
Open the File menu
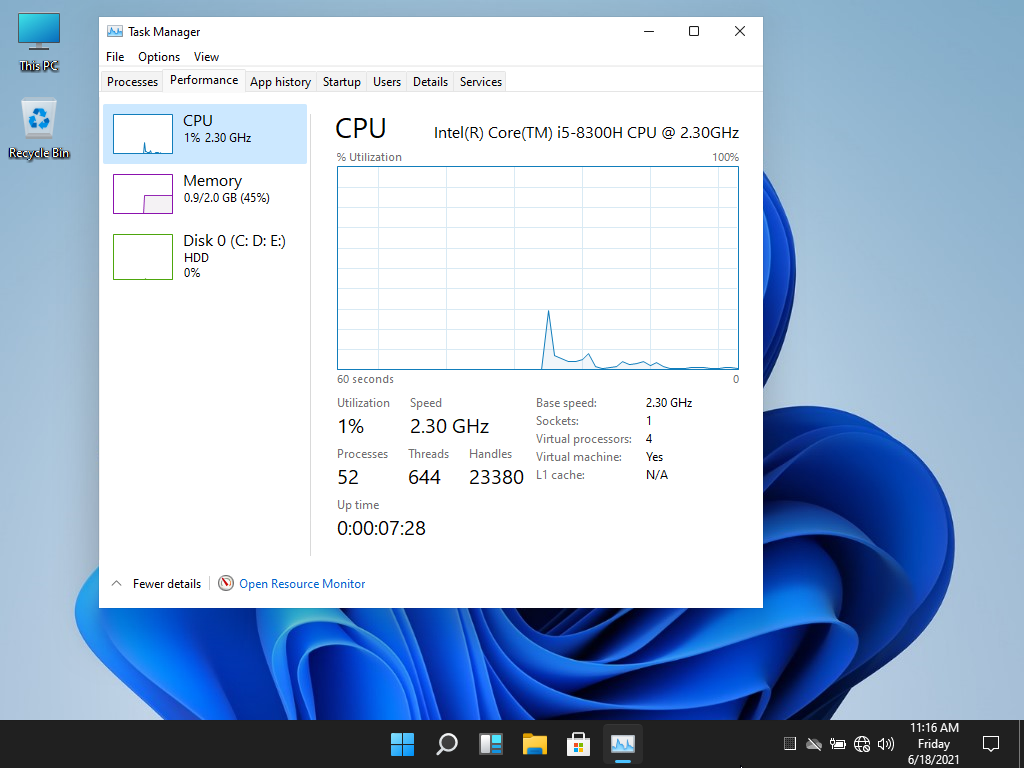tap(115, 57)
